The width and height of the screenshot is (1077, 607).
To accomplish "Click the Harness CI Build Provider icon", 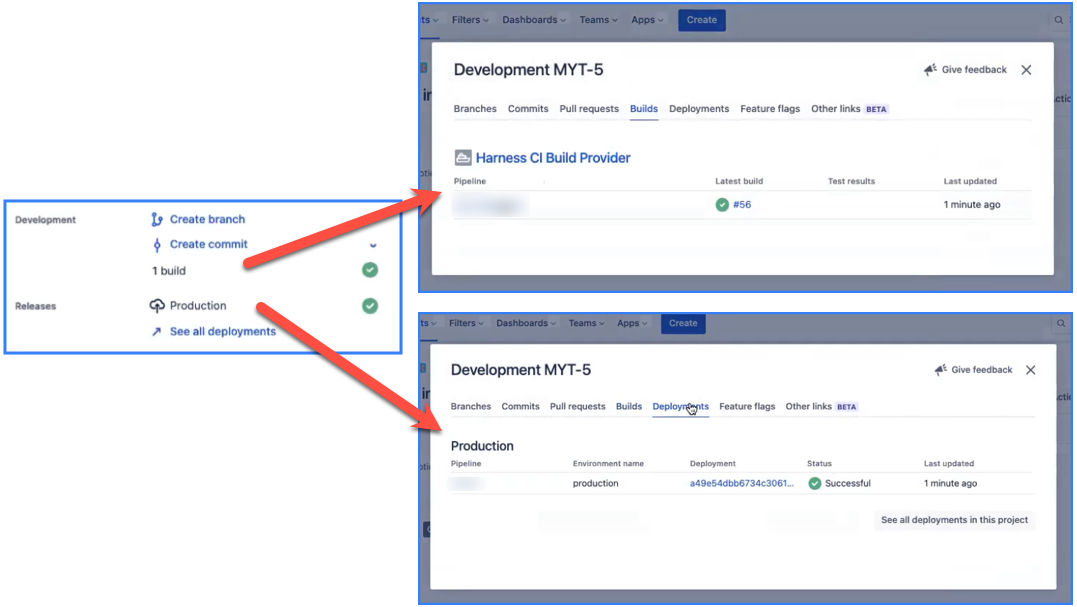I will pyautogui.click(x=463, y=158).
